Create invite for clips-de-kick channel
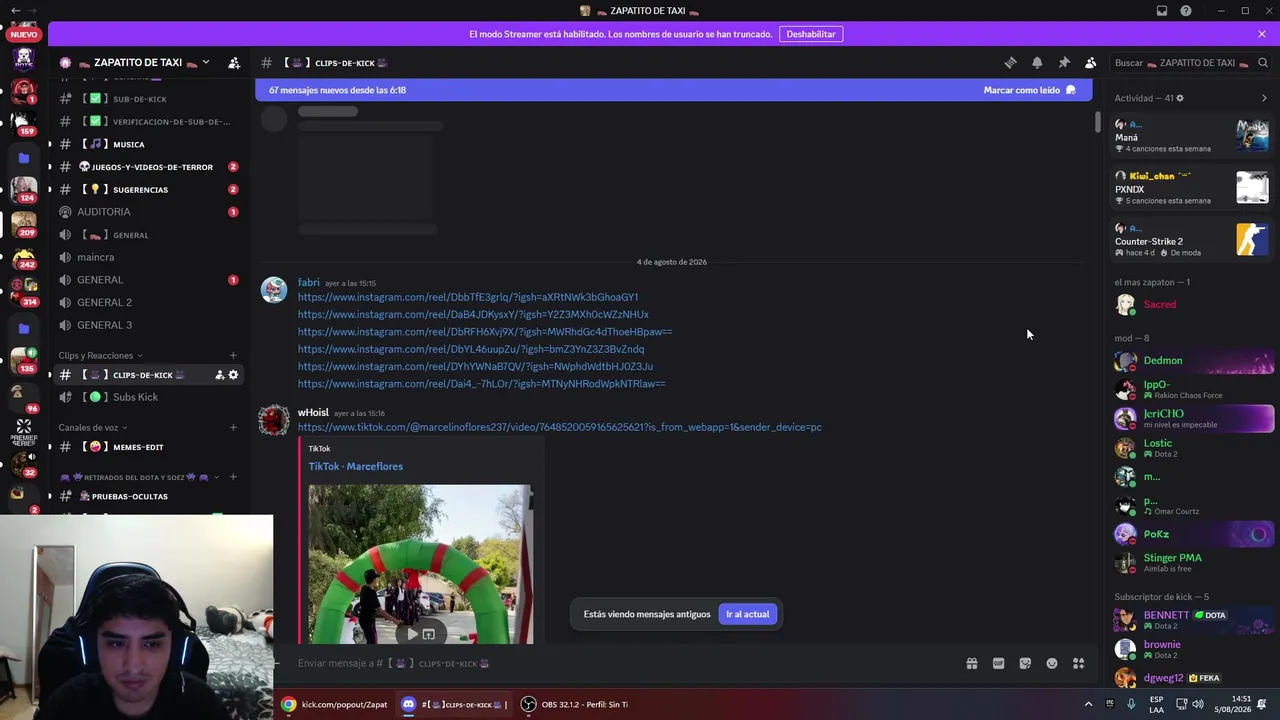 coord(220,375)
